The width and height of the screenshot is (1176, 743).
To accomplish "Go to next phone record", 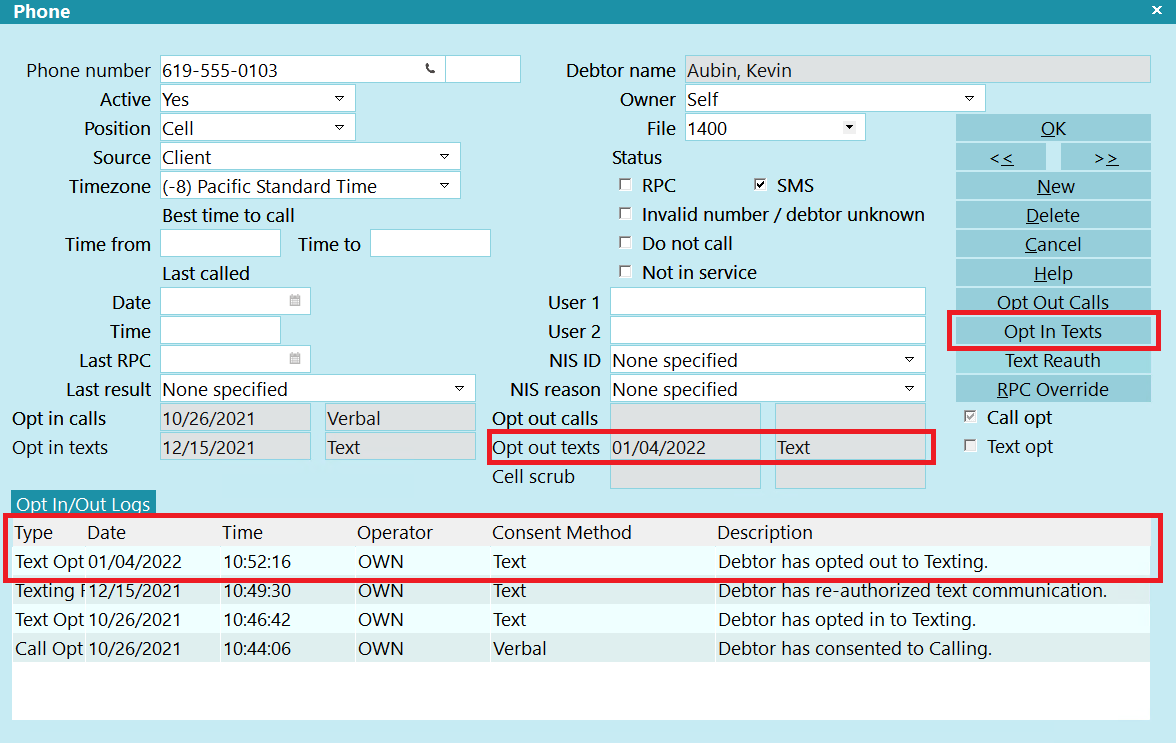I will point(1106,157).
